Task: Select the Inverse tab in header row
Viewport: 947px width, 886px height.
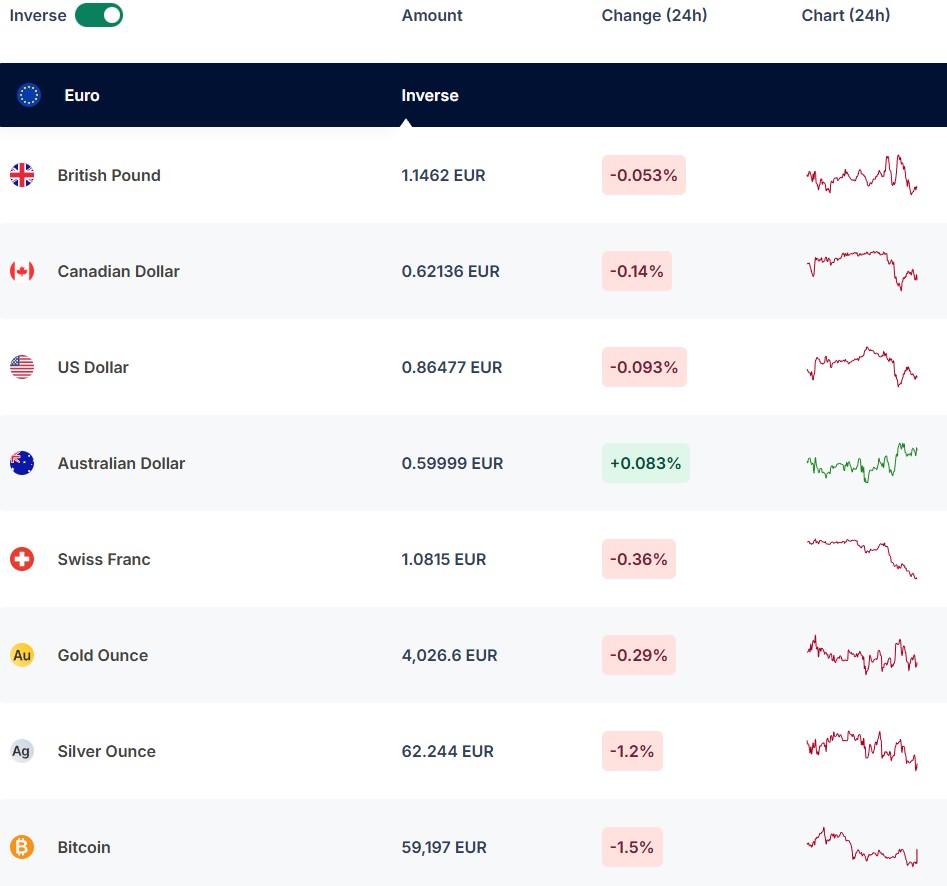Action: point(430,95)
